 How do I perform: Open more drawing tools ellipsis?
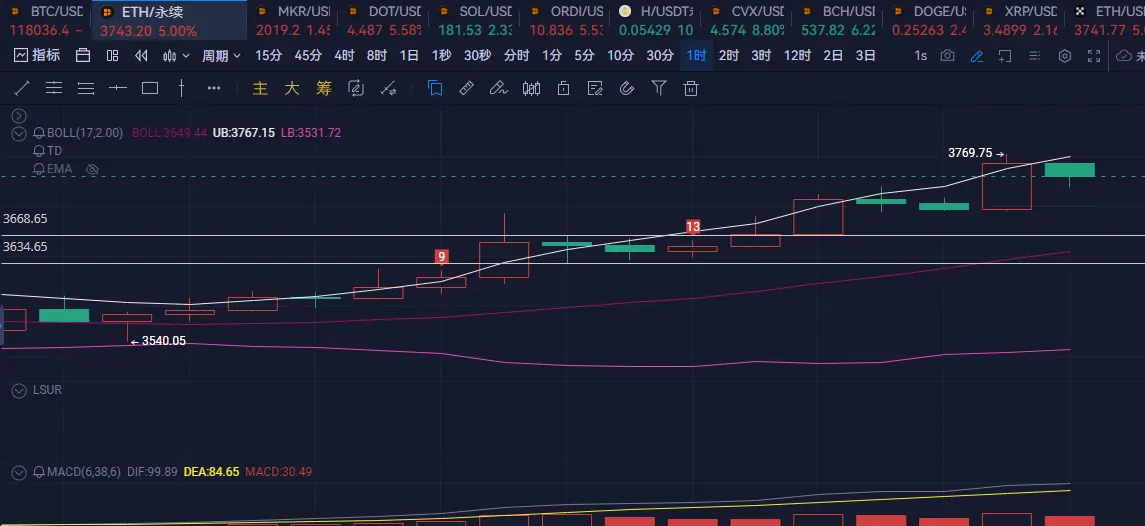[x=214, y=88]
